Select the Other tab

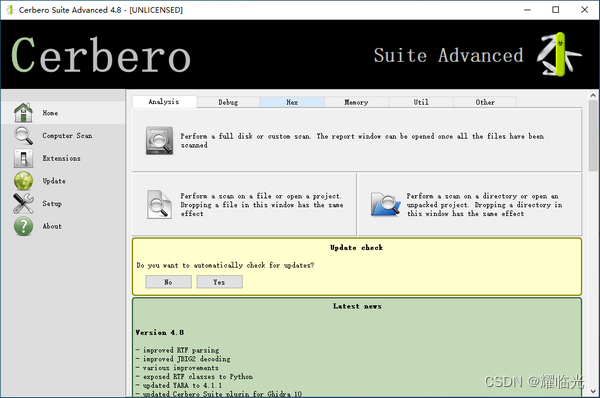485,102
